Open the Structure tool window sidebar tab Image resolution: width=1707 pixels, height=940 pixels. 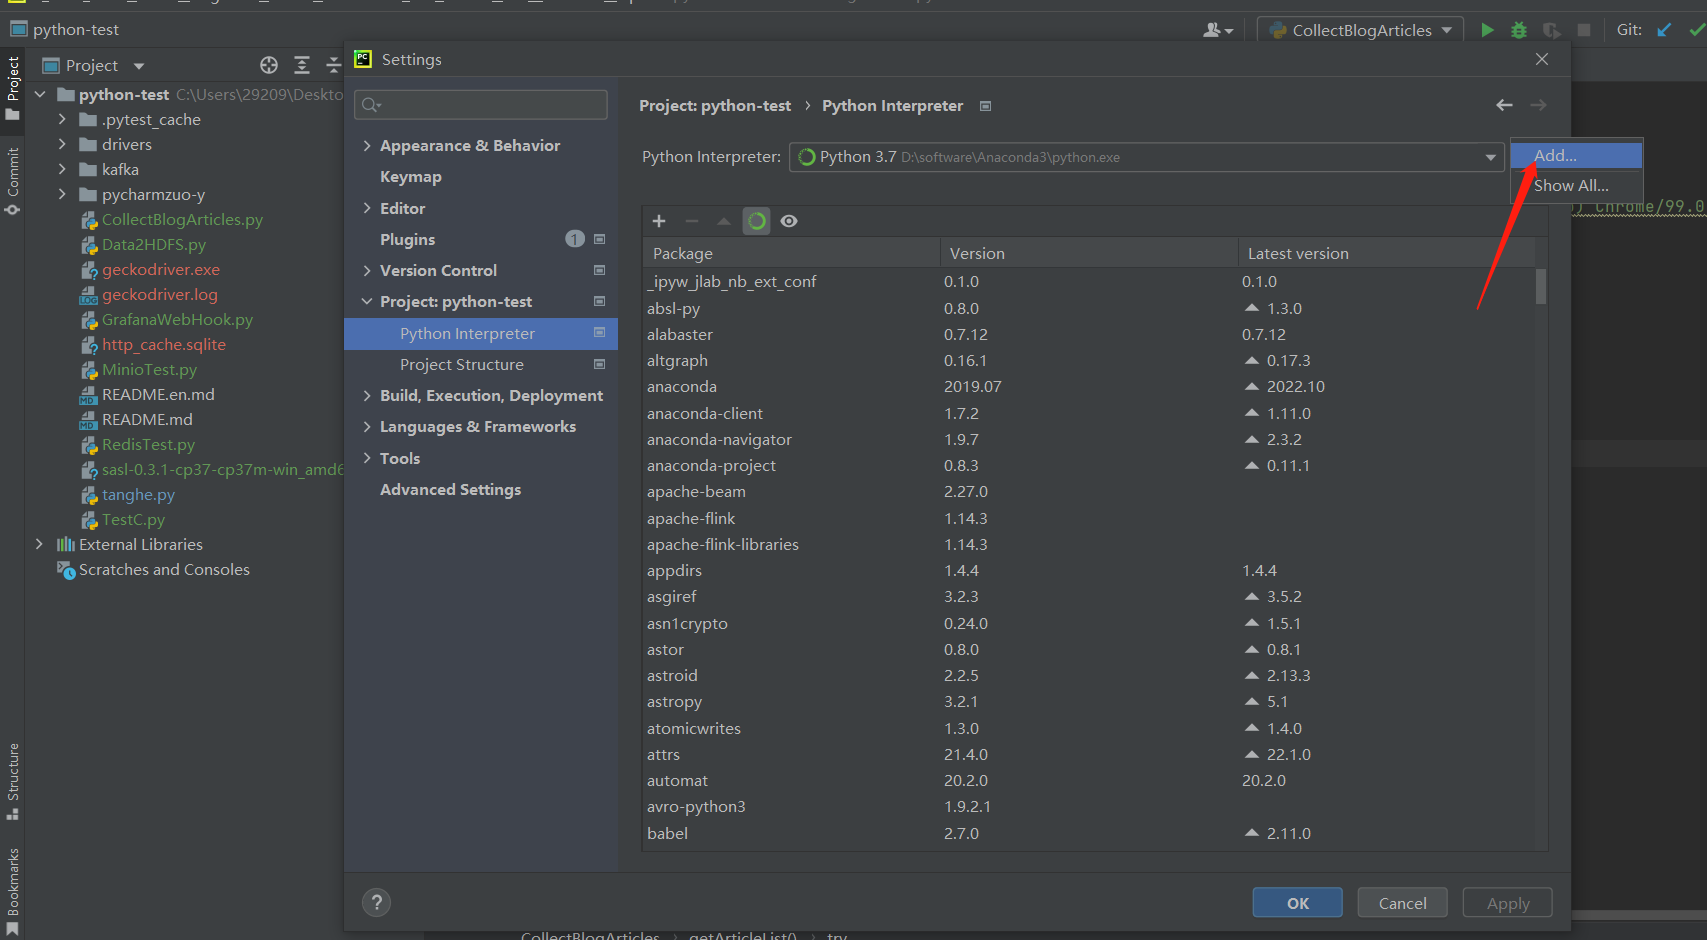(13, 781)
